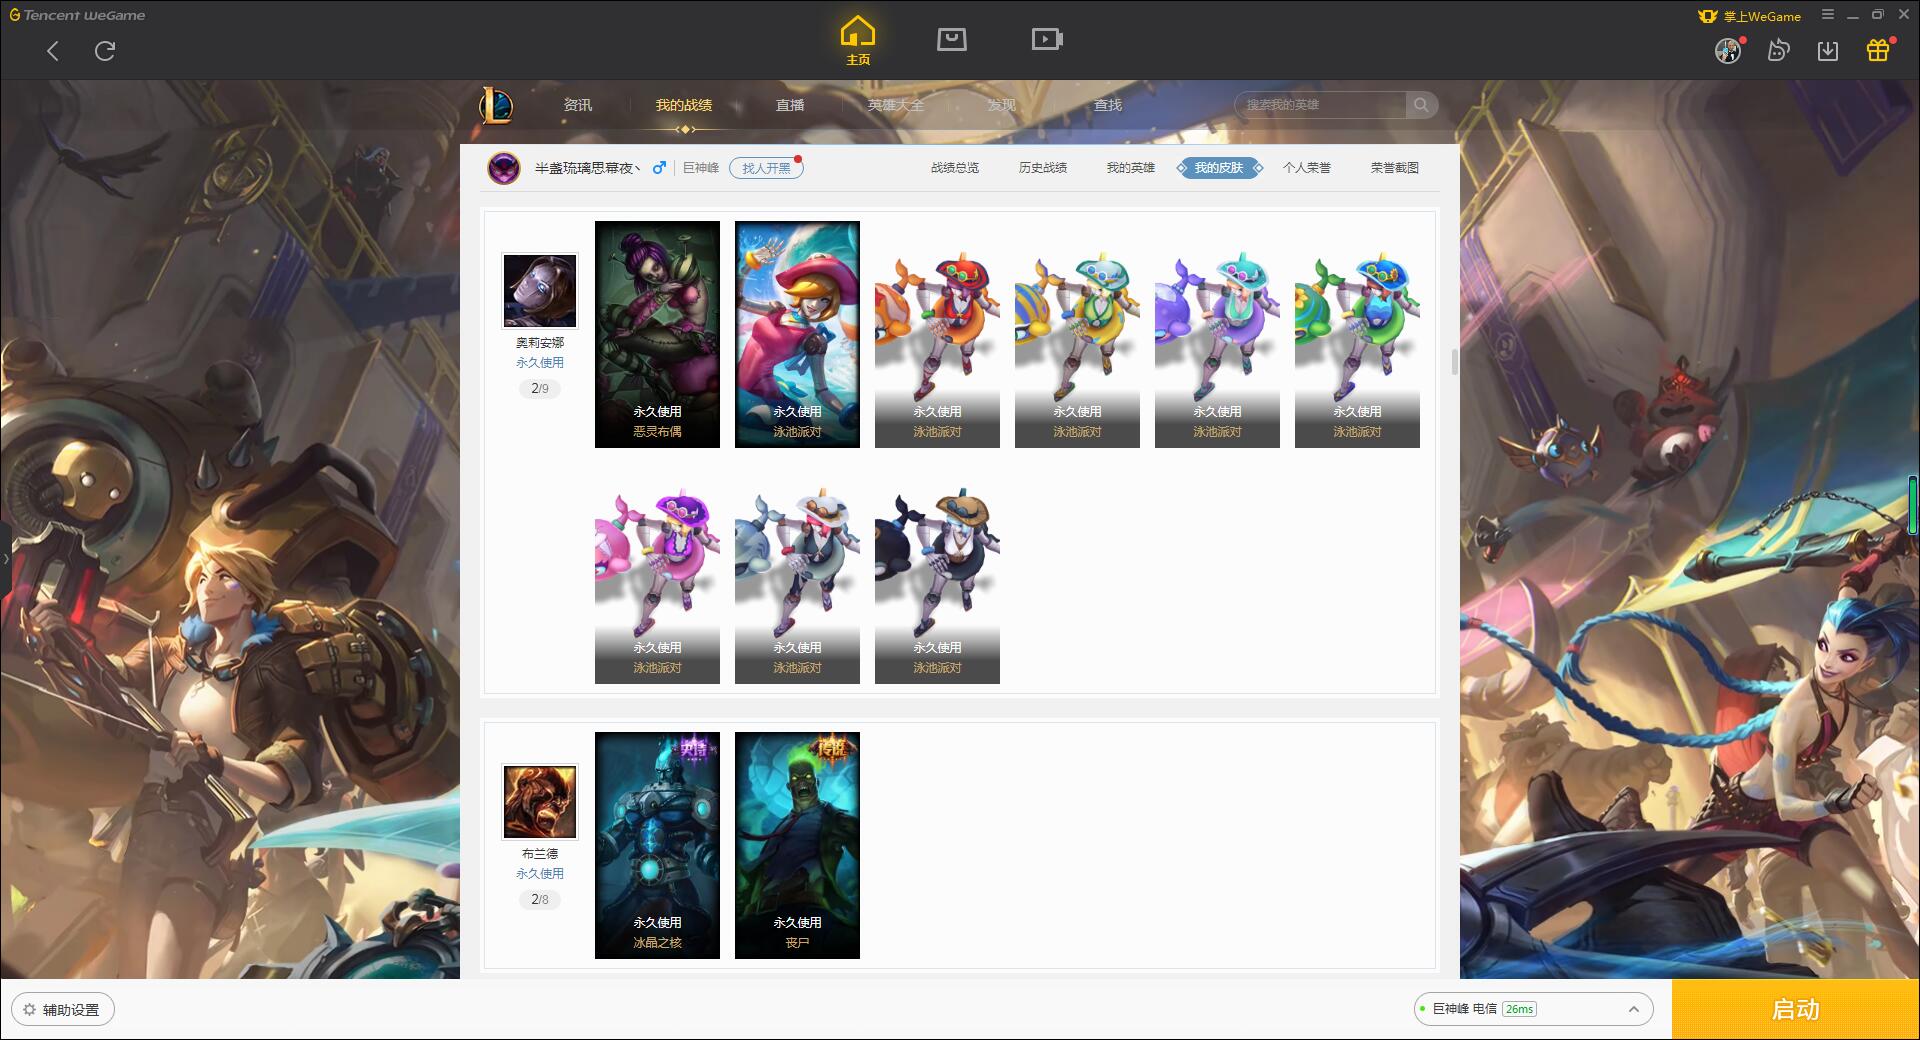Switch to the 英雄大全 tab

[x=896, y=105]
